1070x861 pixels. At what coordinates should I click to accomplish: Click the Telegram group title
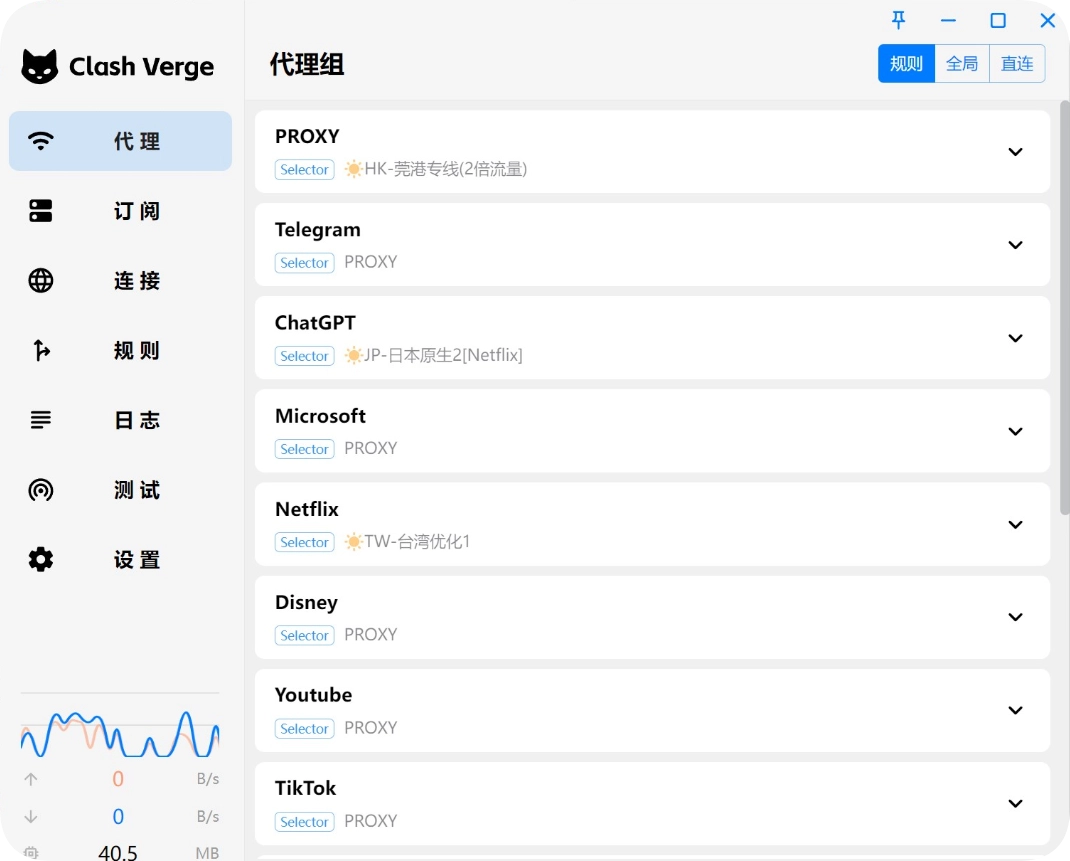317,230
